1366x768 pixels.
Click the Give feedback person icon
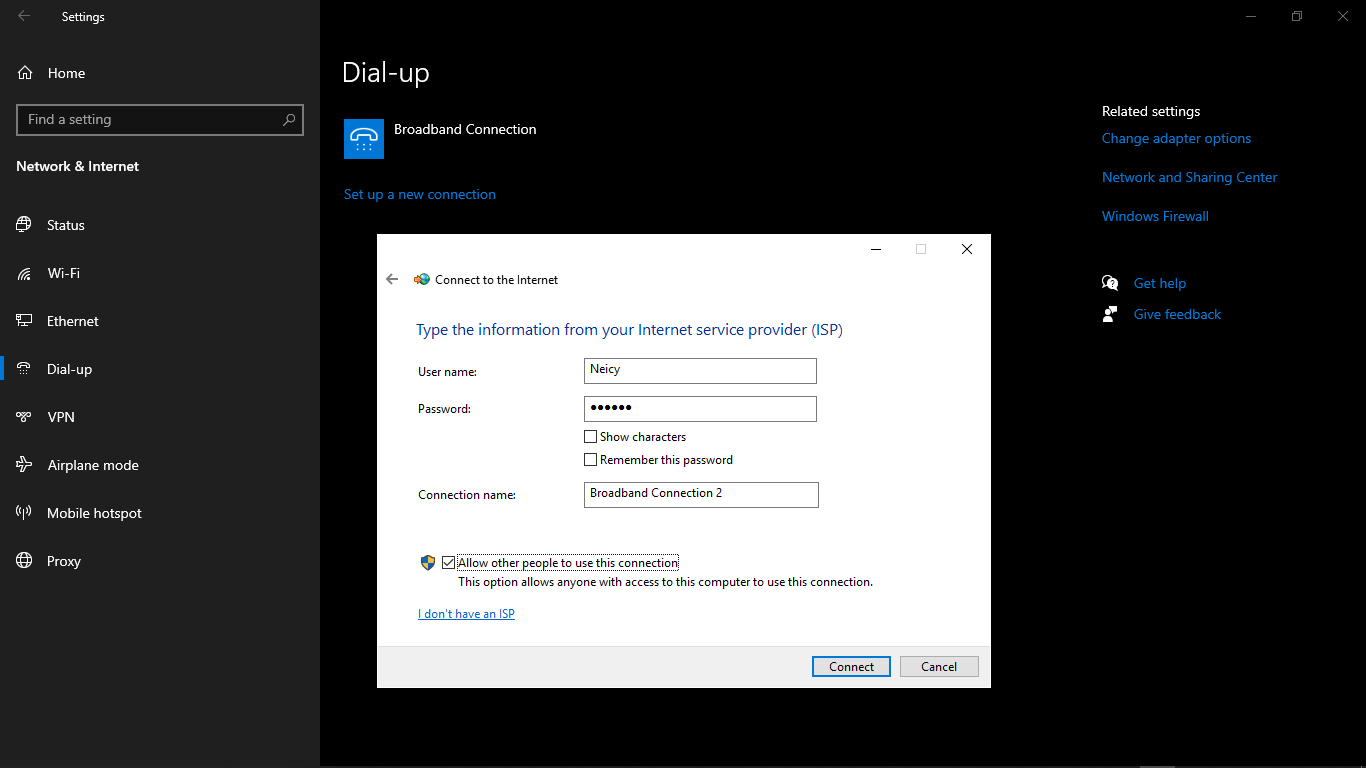1110,314
